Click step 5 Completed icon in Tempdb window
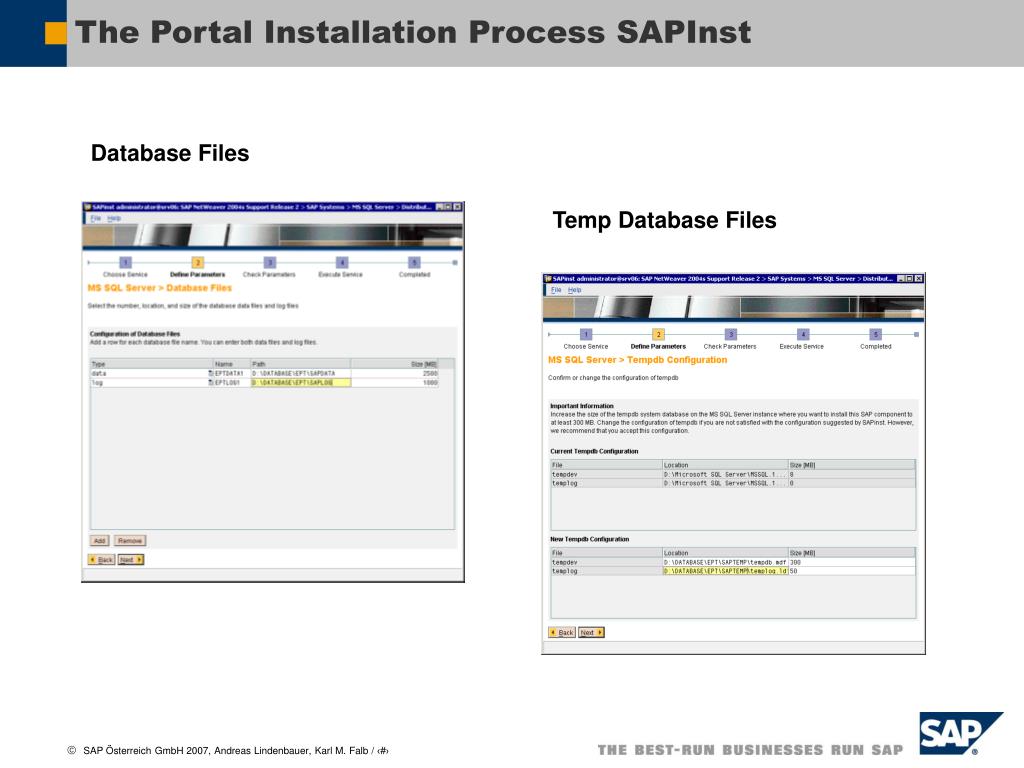The height and width of the screenshot is (768, 1024). pyautogui.click(x=876, y=334)
